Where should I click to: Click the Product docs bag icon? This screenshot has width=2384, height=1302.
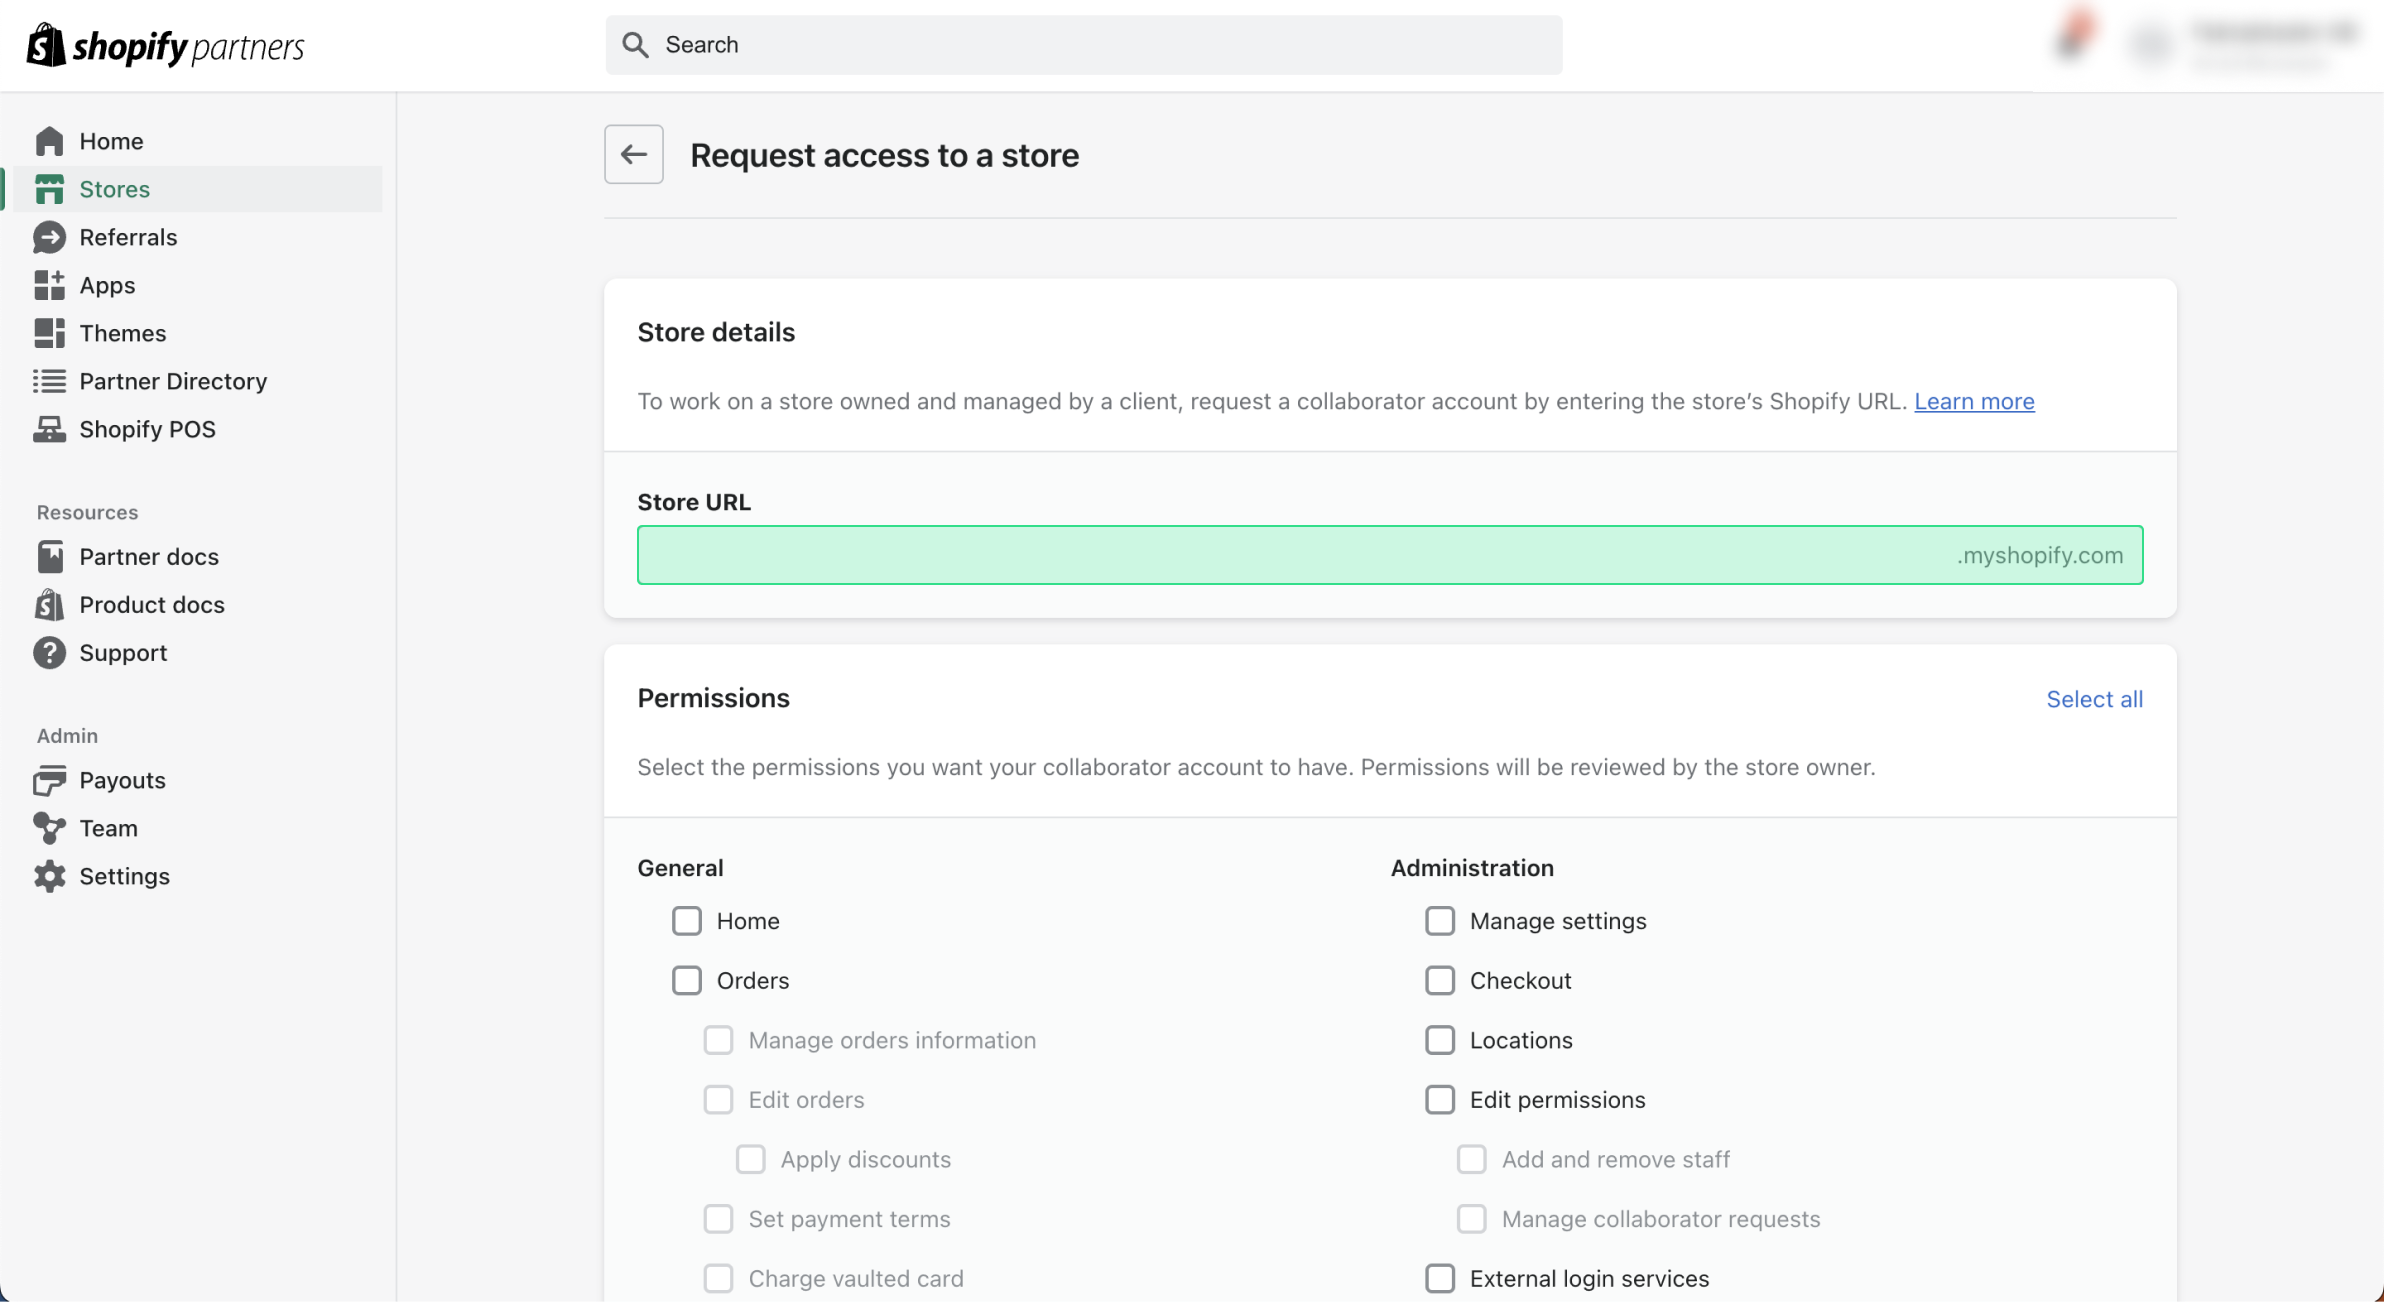pos(49,605)
